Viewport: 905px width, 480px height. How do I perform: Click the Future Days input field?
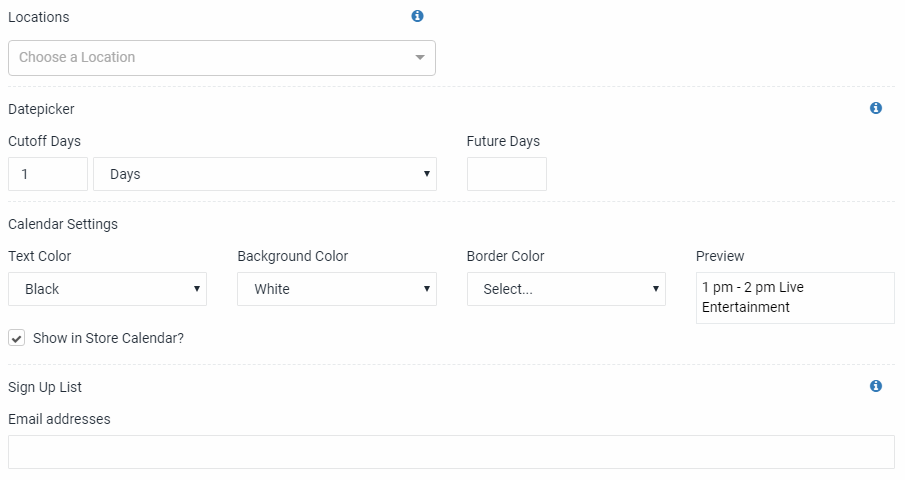pos(507,174)
